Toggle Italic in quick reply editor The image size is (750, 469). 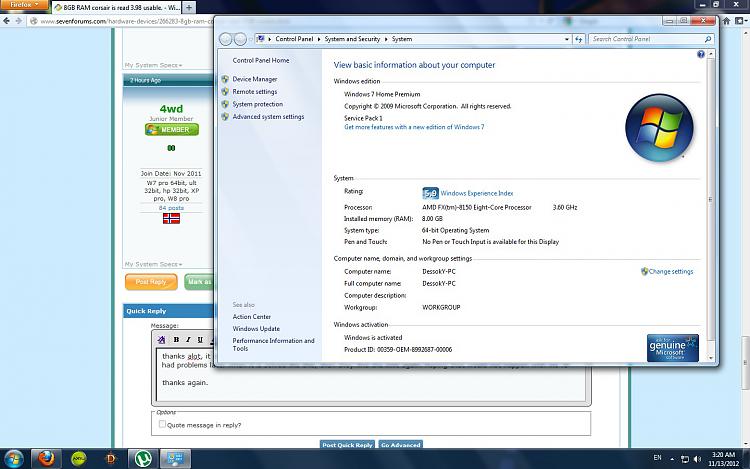188,339
